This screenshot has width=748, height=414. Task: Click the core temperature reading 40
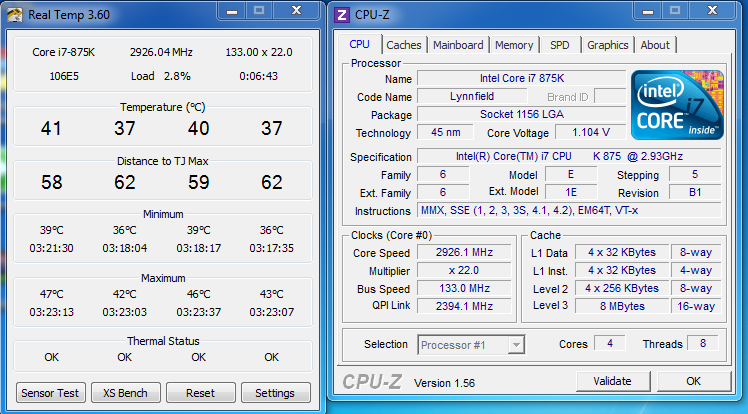point(198,128)
